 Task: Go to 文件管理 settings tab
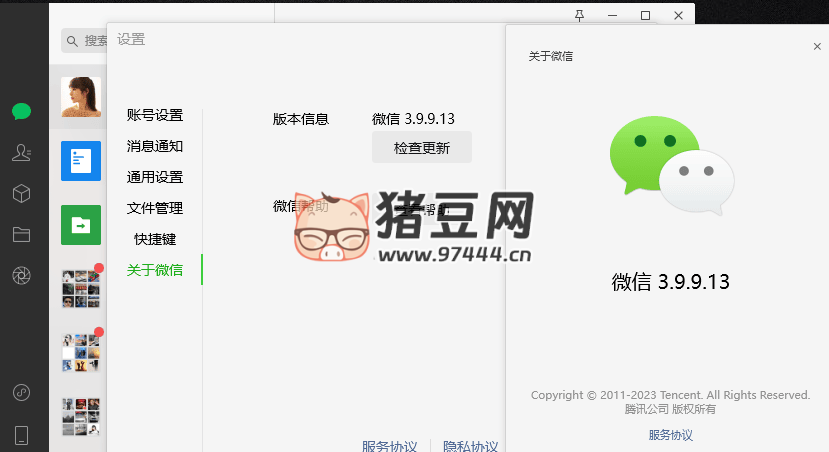(x=155, y=208)
